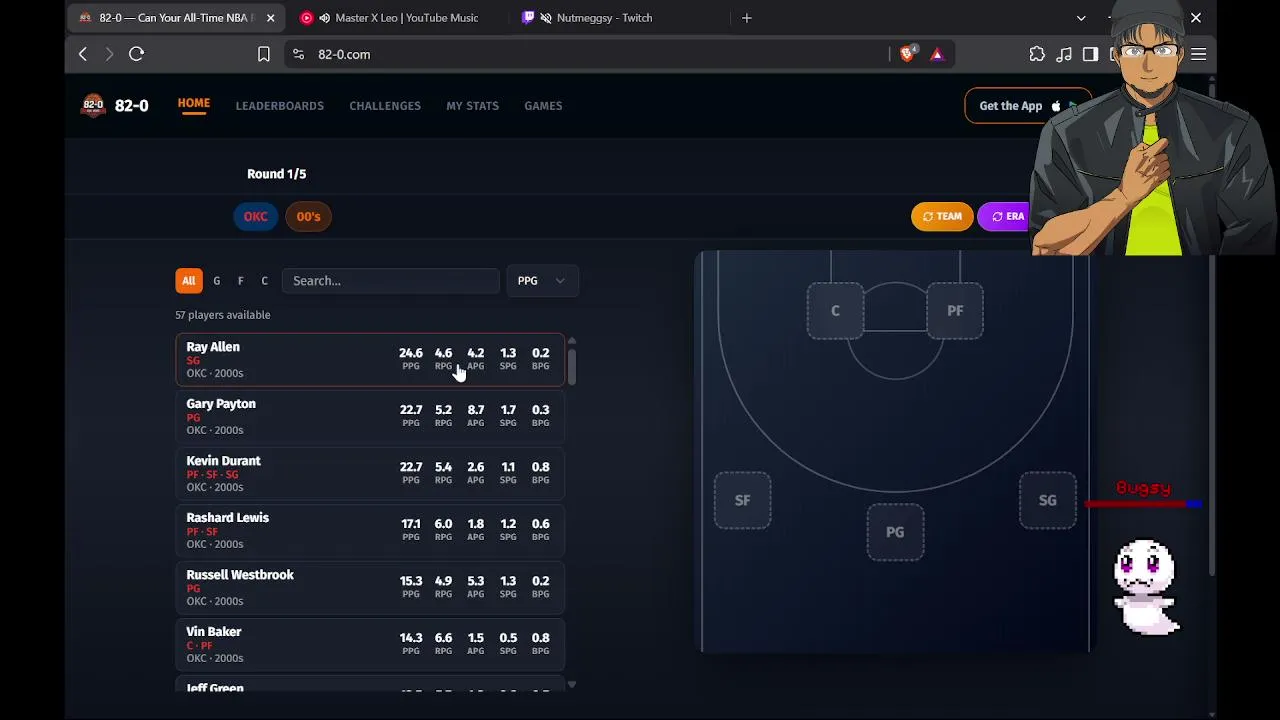Image resolution: width=1280 pixels, height=720 pixels.
Task: Click the player list scroll-down arrow
Action: [572, 685]
